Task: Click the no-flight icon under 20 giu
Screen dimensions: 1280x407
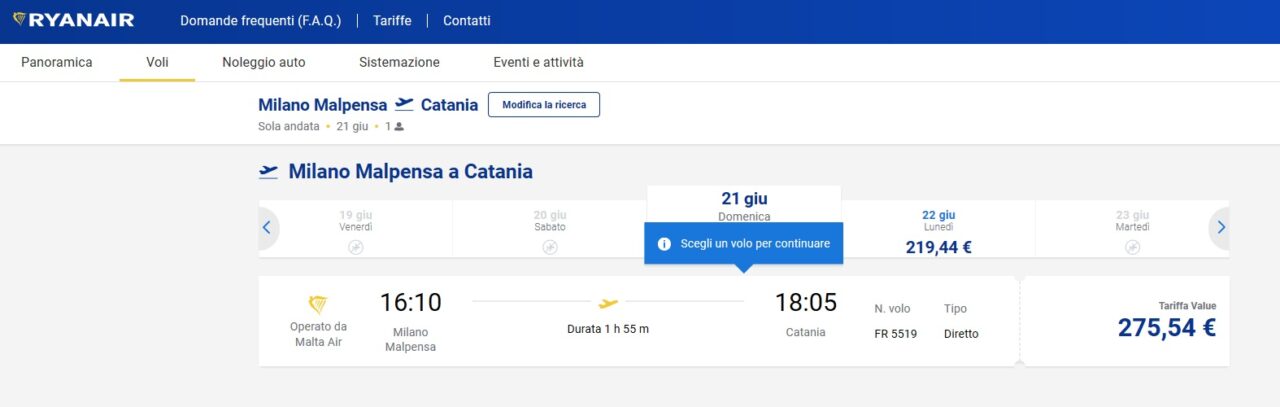Action: (x=550, y=247)
